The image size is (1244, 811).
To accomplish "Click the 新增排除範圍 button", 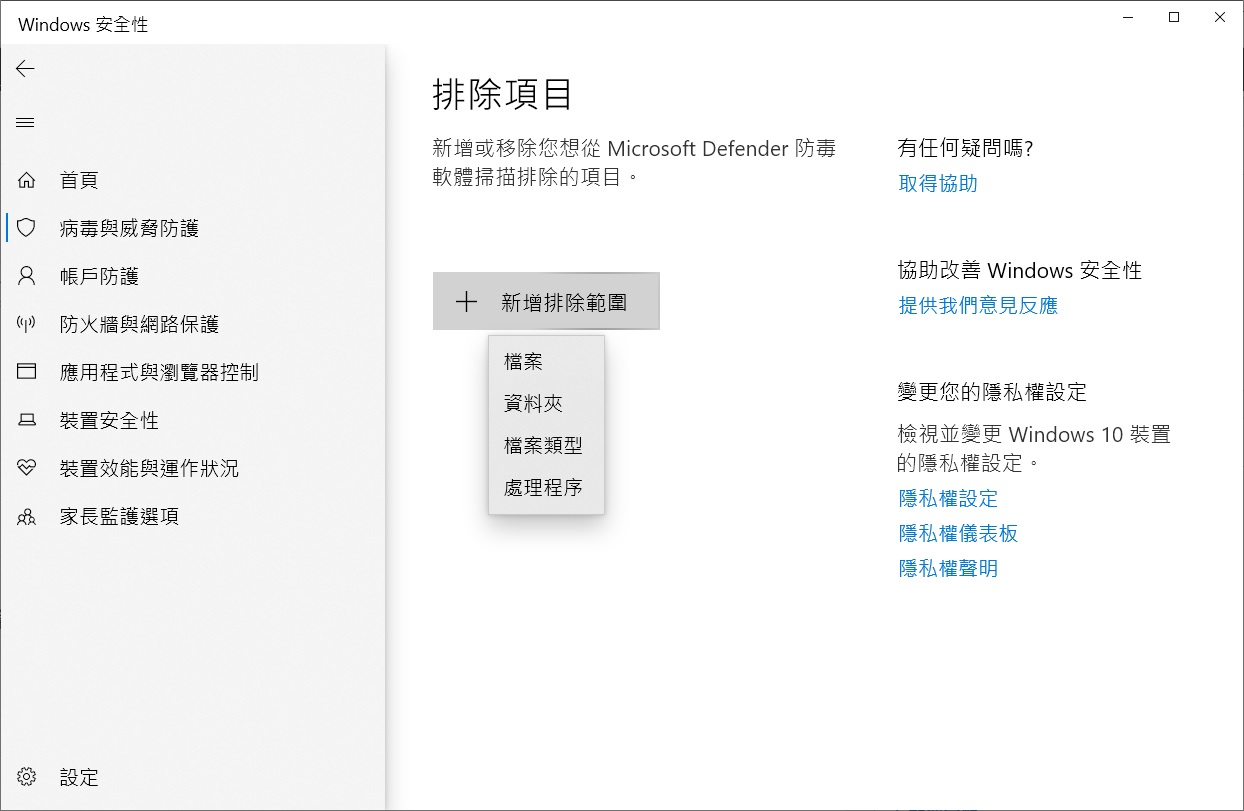I will click(546, 301).
